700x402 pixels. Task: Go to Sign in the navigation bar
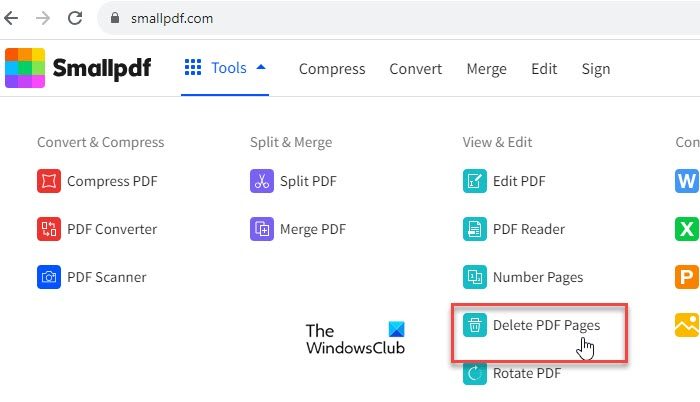596,69
